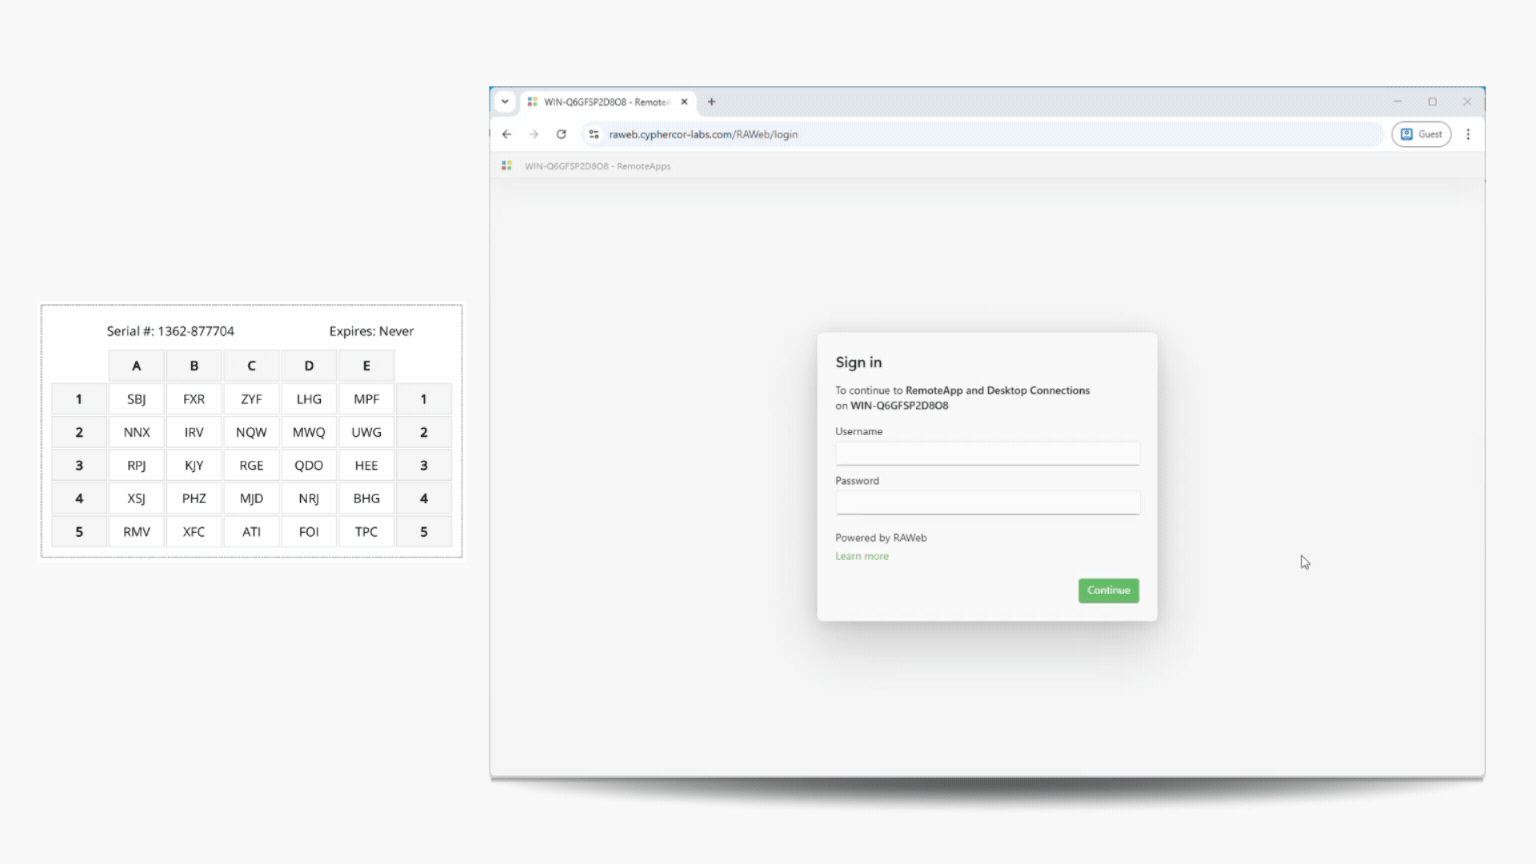1536x864 pixels.
Task: Click the Guest profile button
Action: [1421, 134]
